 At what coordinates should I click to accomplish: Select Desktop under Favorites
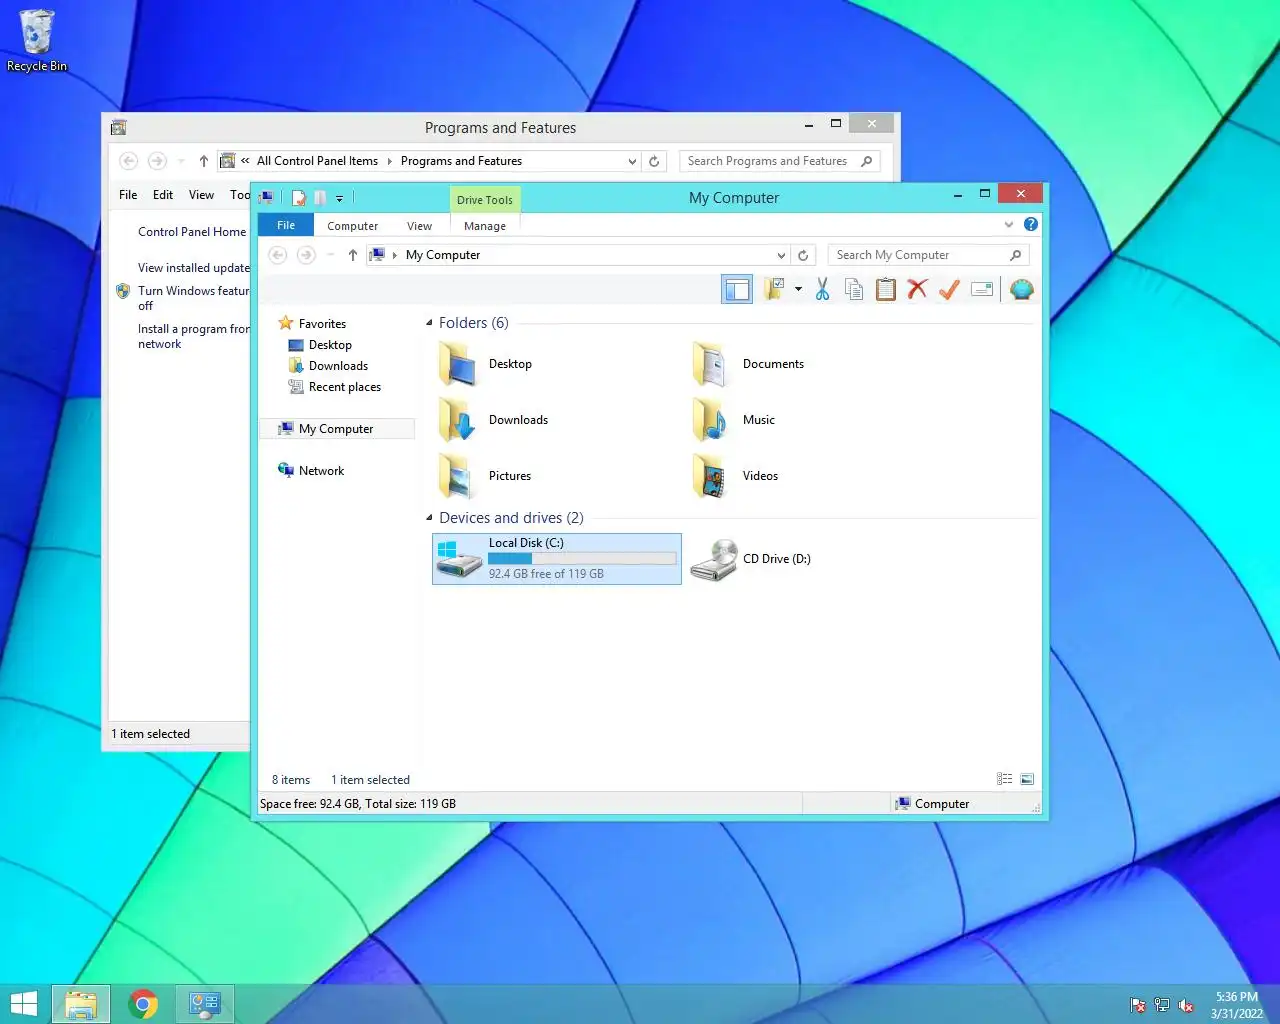(x=330, y=345)
